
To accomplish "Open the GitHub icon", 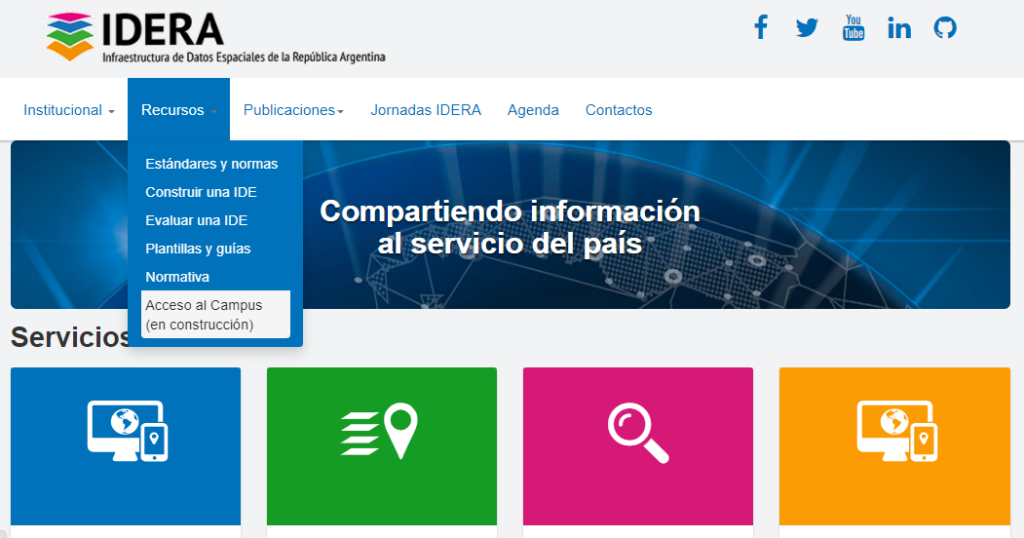I will (x=945, y=28).
